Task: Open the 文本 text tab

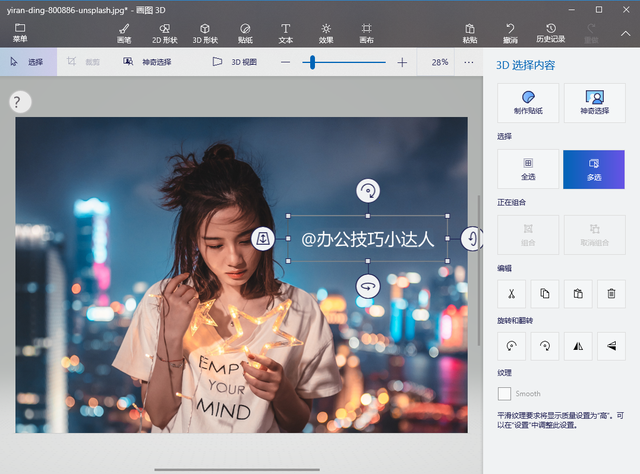Action: click(285, 33)
